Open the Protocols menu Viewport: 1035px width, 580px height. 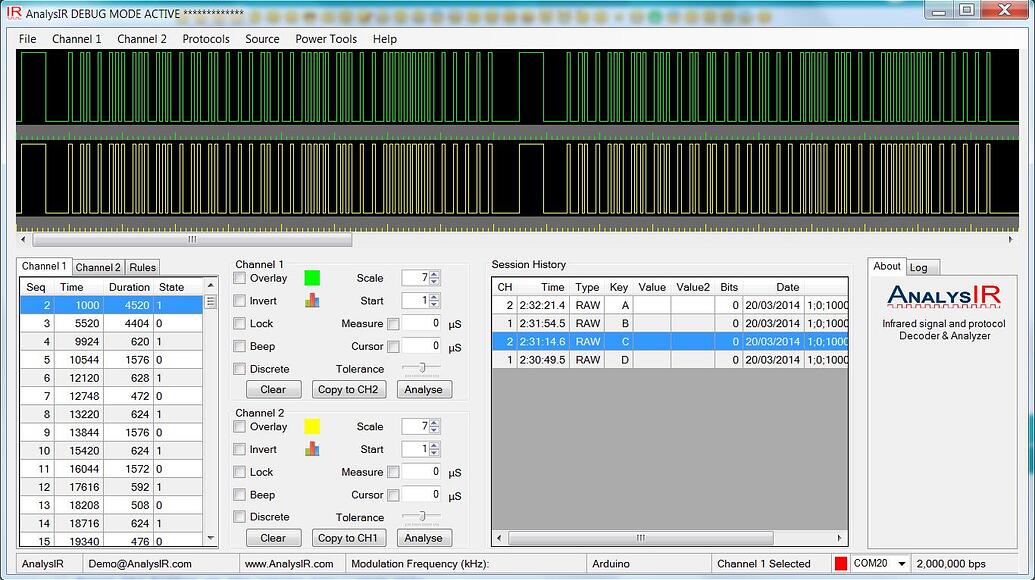(x=206, y=39)
